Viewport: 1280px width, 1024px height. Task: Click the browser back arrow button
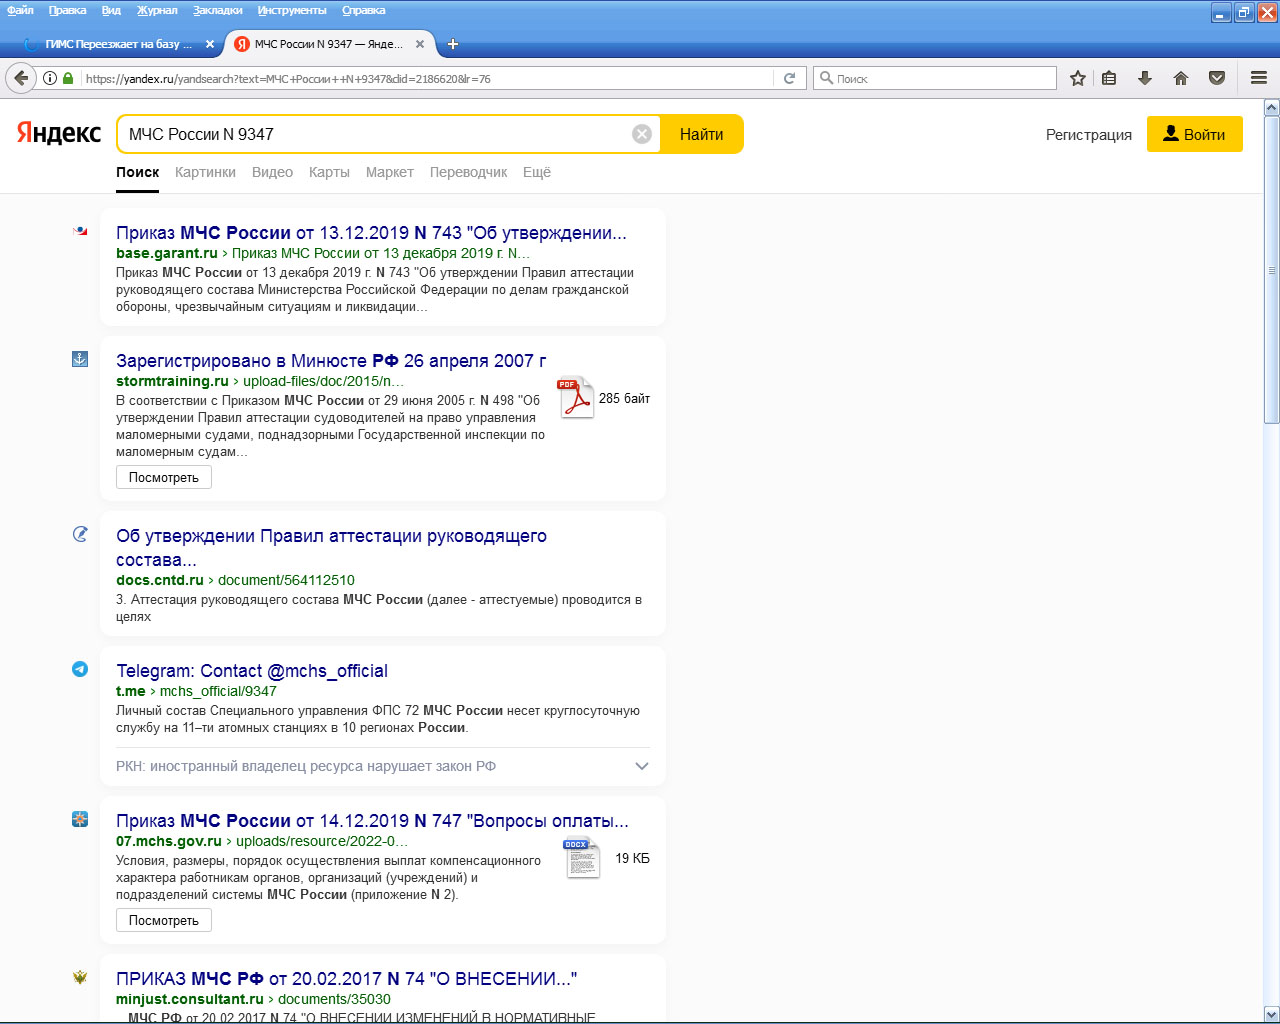click(x=21, y=78)
